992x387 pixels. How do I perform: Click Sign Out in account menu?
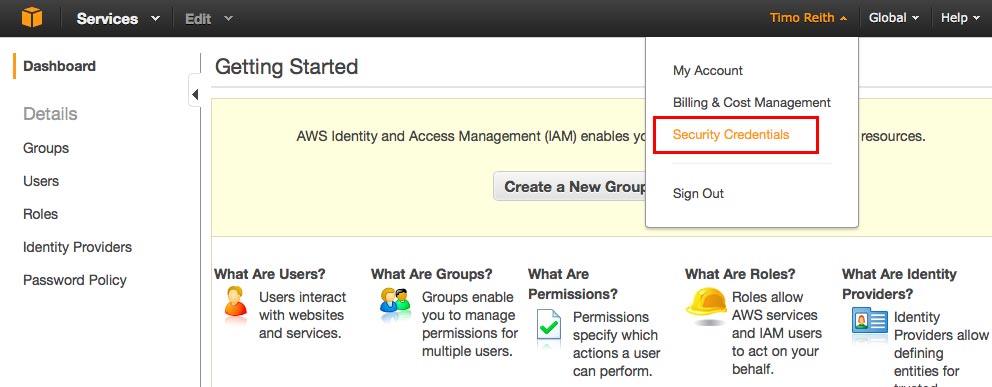[698, 194]
